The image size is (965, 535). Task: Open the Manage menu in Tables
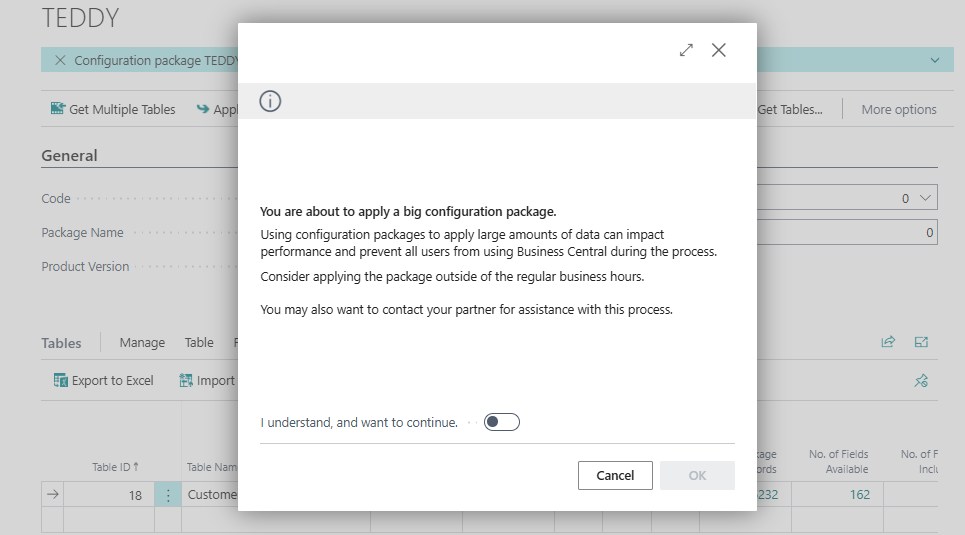point(142,342)
